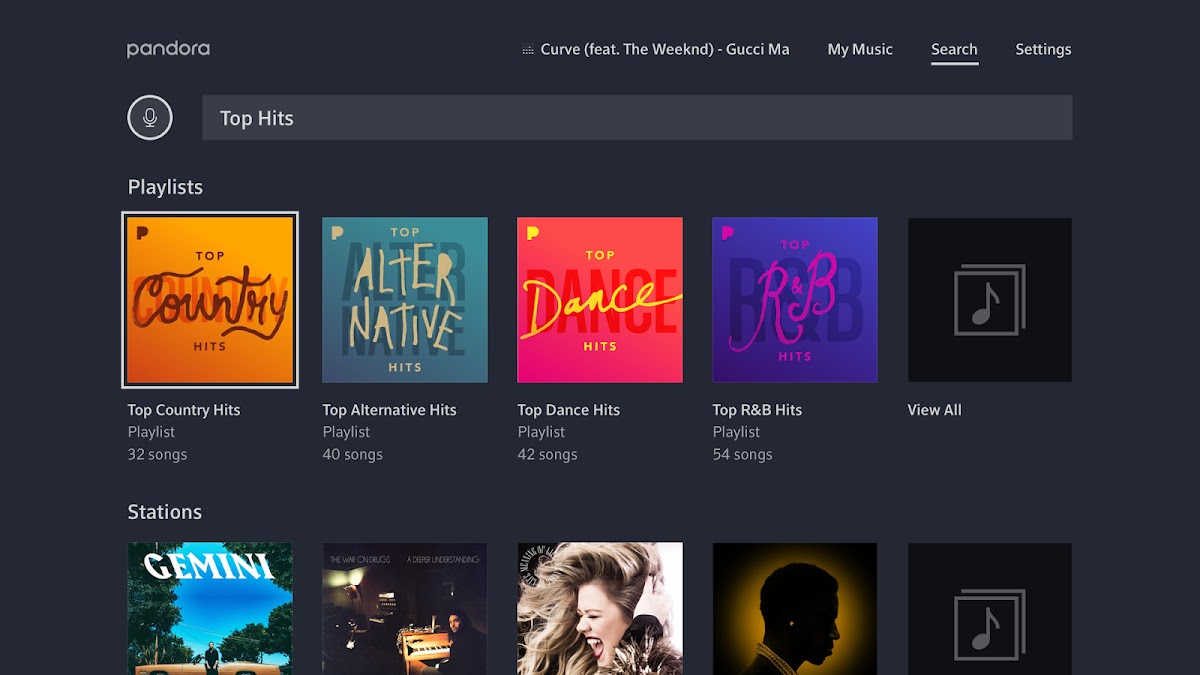The height and width of the screenshot is (675, 1200).
Task: Select the Top Alternative Hits cover
Action: coord(405,300)
